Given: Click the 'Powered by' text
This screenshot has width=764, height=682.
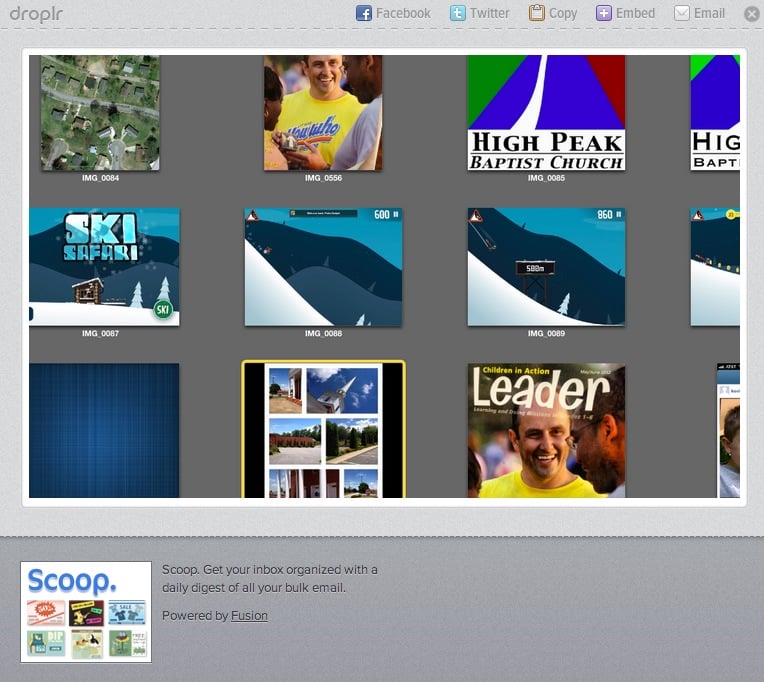Looking at the screenshot, I should coord(195,616).
